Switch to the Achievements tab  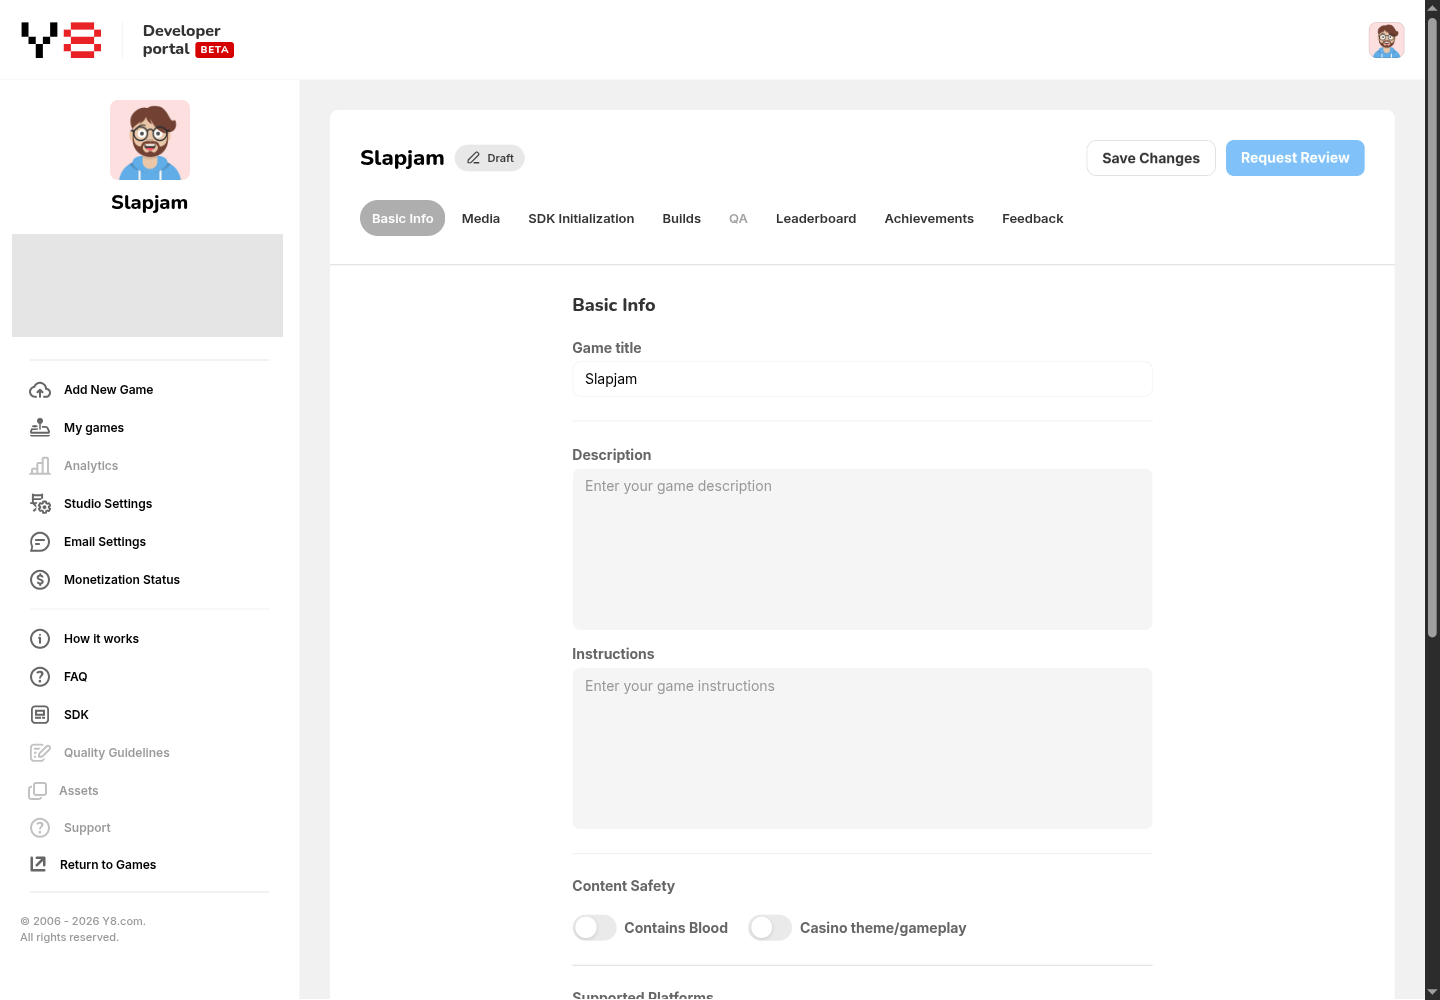[929, 219]
